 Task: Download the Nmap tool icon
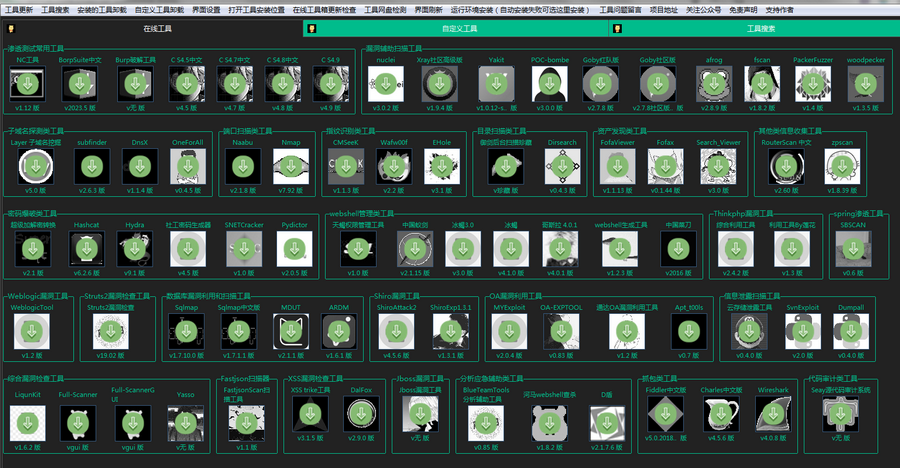pos(291,167)
